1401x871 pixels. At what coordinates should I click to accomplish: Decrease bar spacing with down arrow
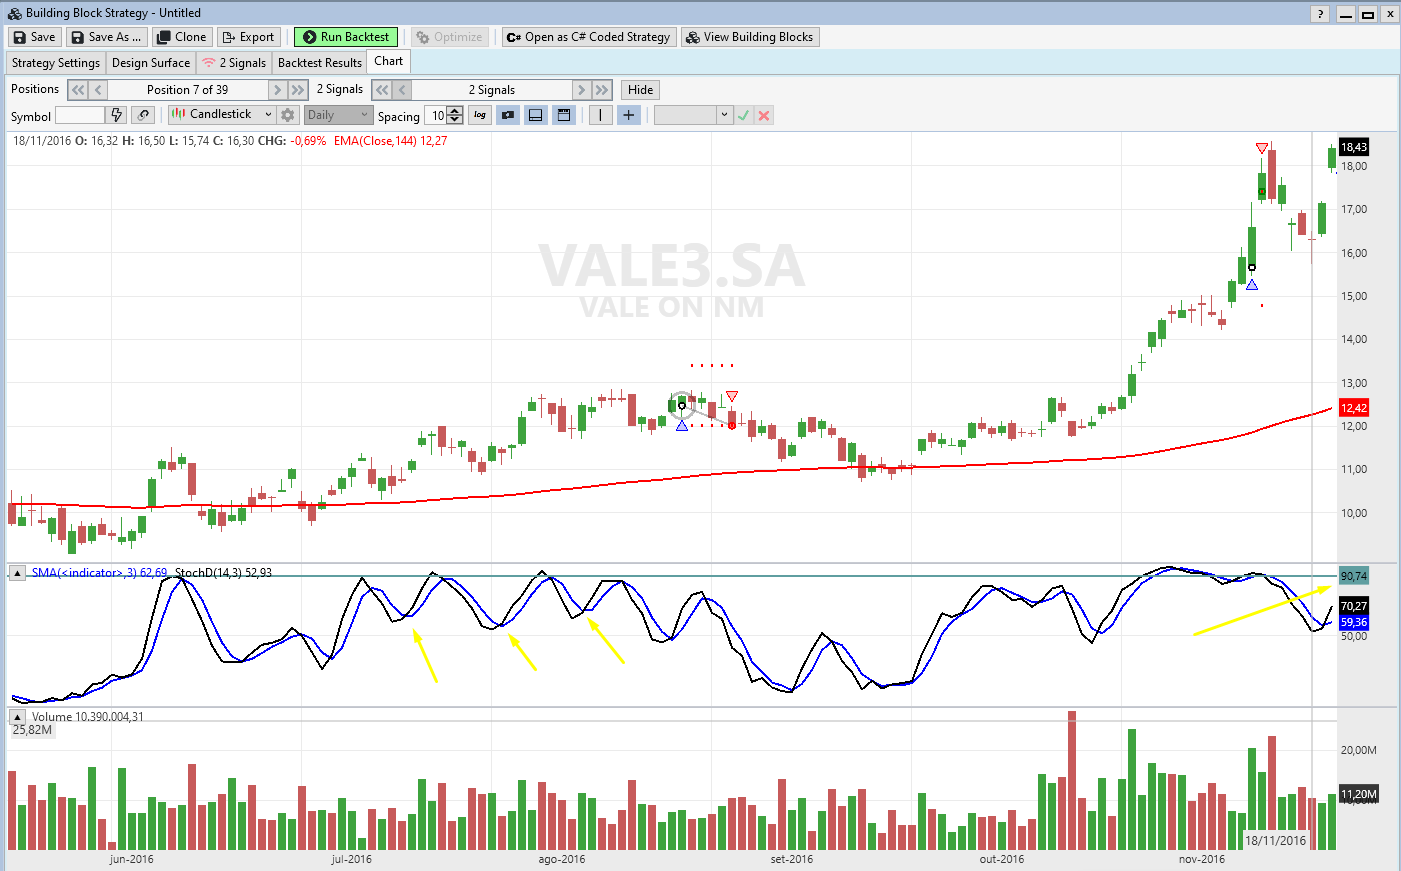(456, 120)
